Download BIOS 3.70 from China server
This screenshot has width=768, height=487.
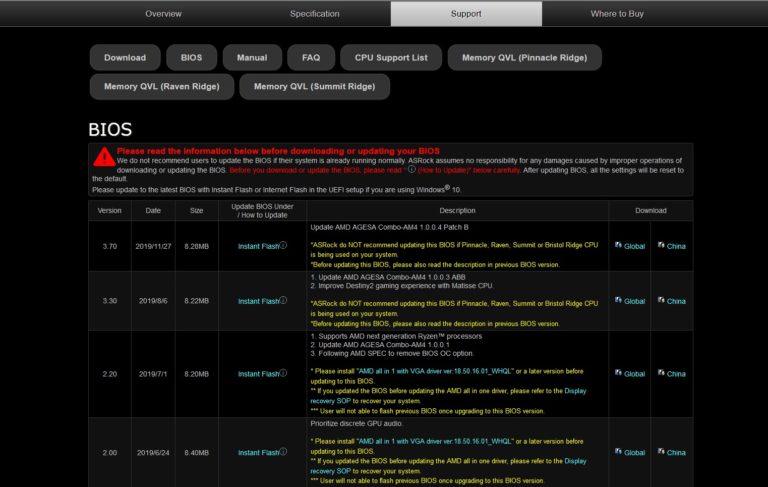(676, 246)
